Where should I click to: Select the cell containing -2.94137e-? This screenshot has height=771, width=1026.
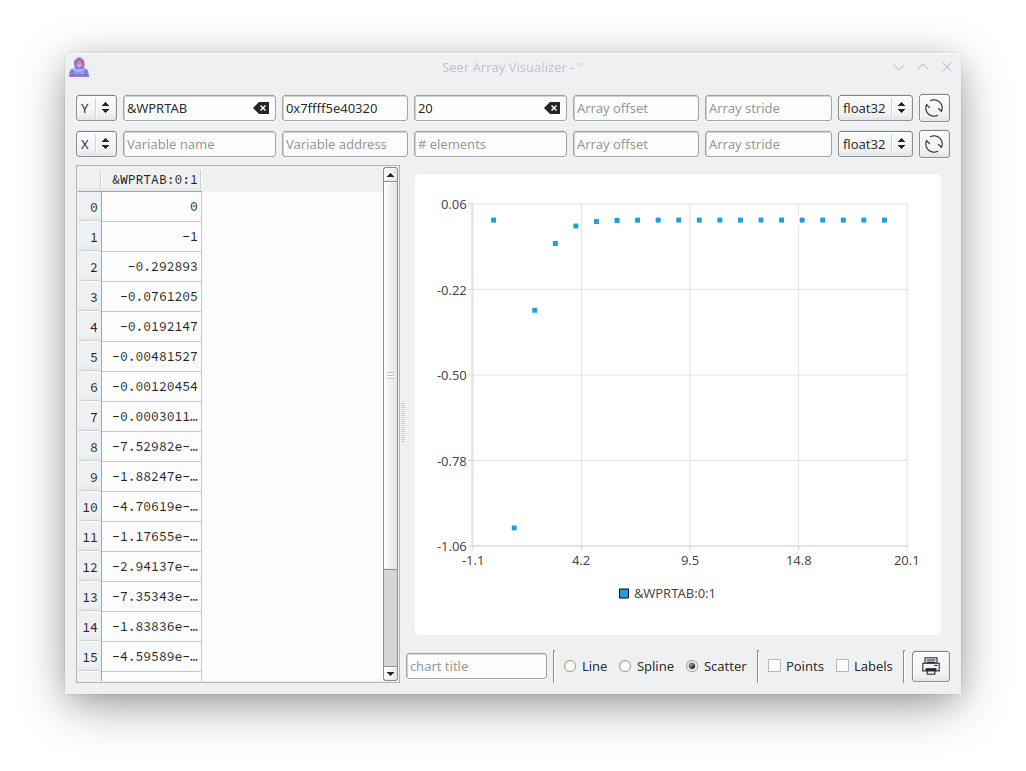click(152, 567)
